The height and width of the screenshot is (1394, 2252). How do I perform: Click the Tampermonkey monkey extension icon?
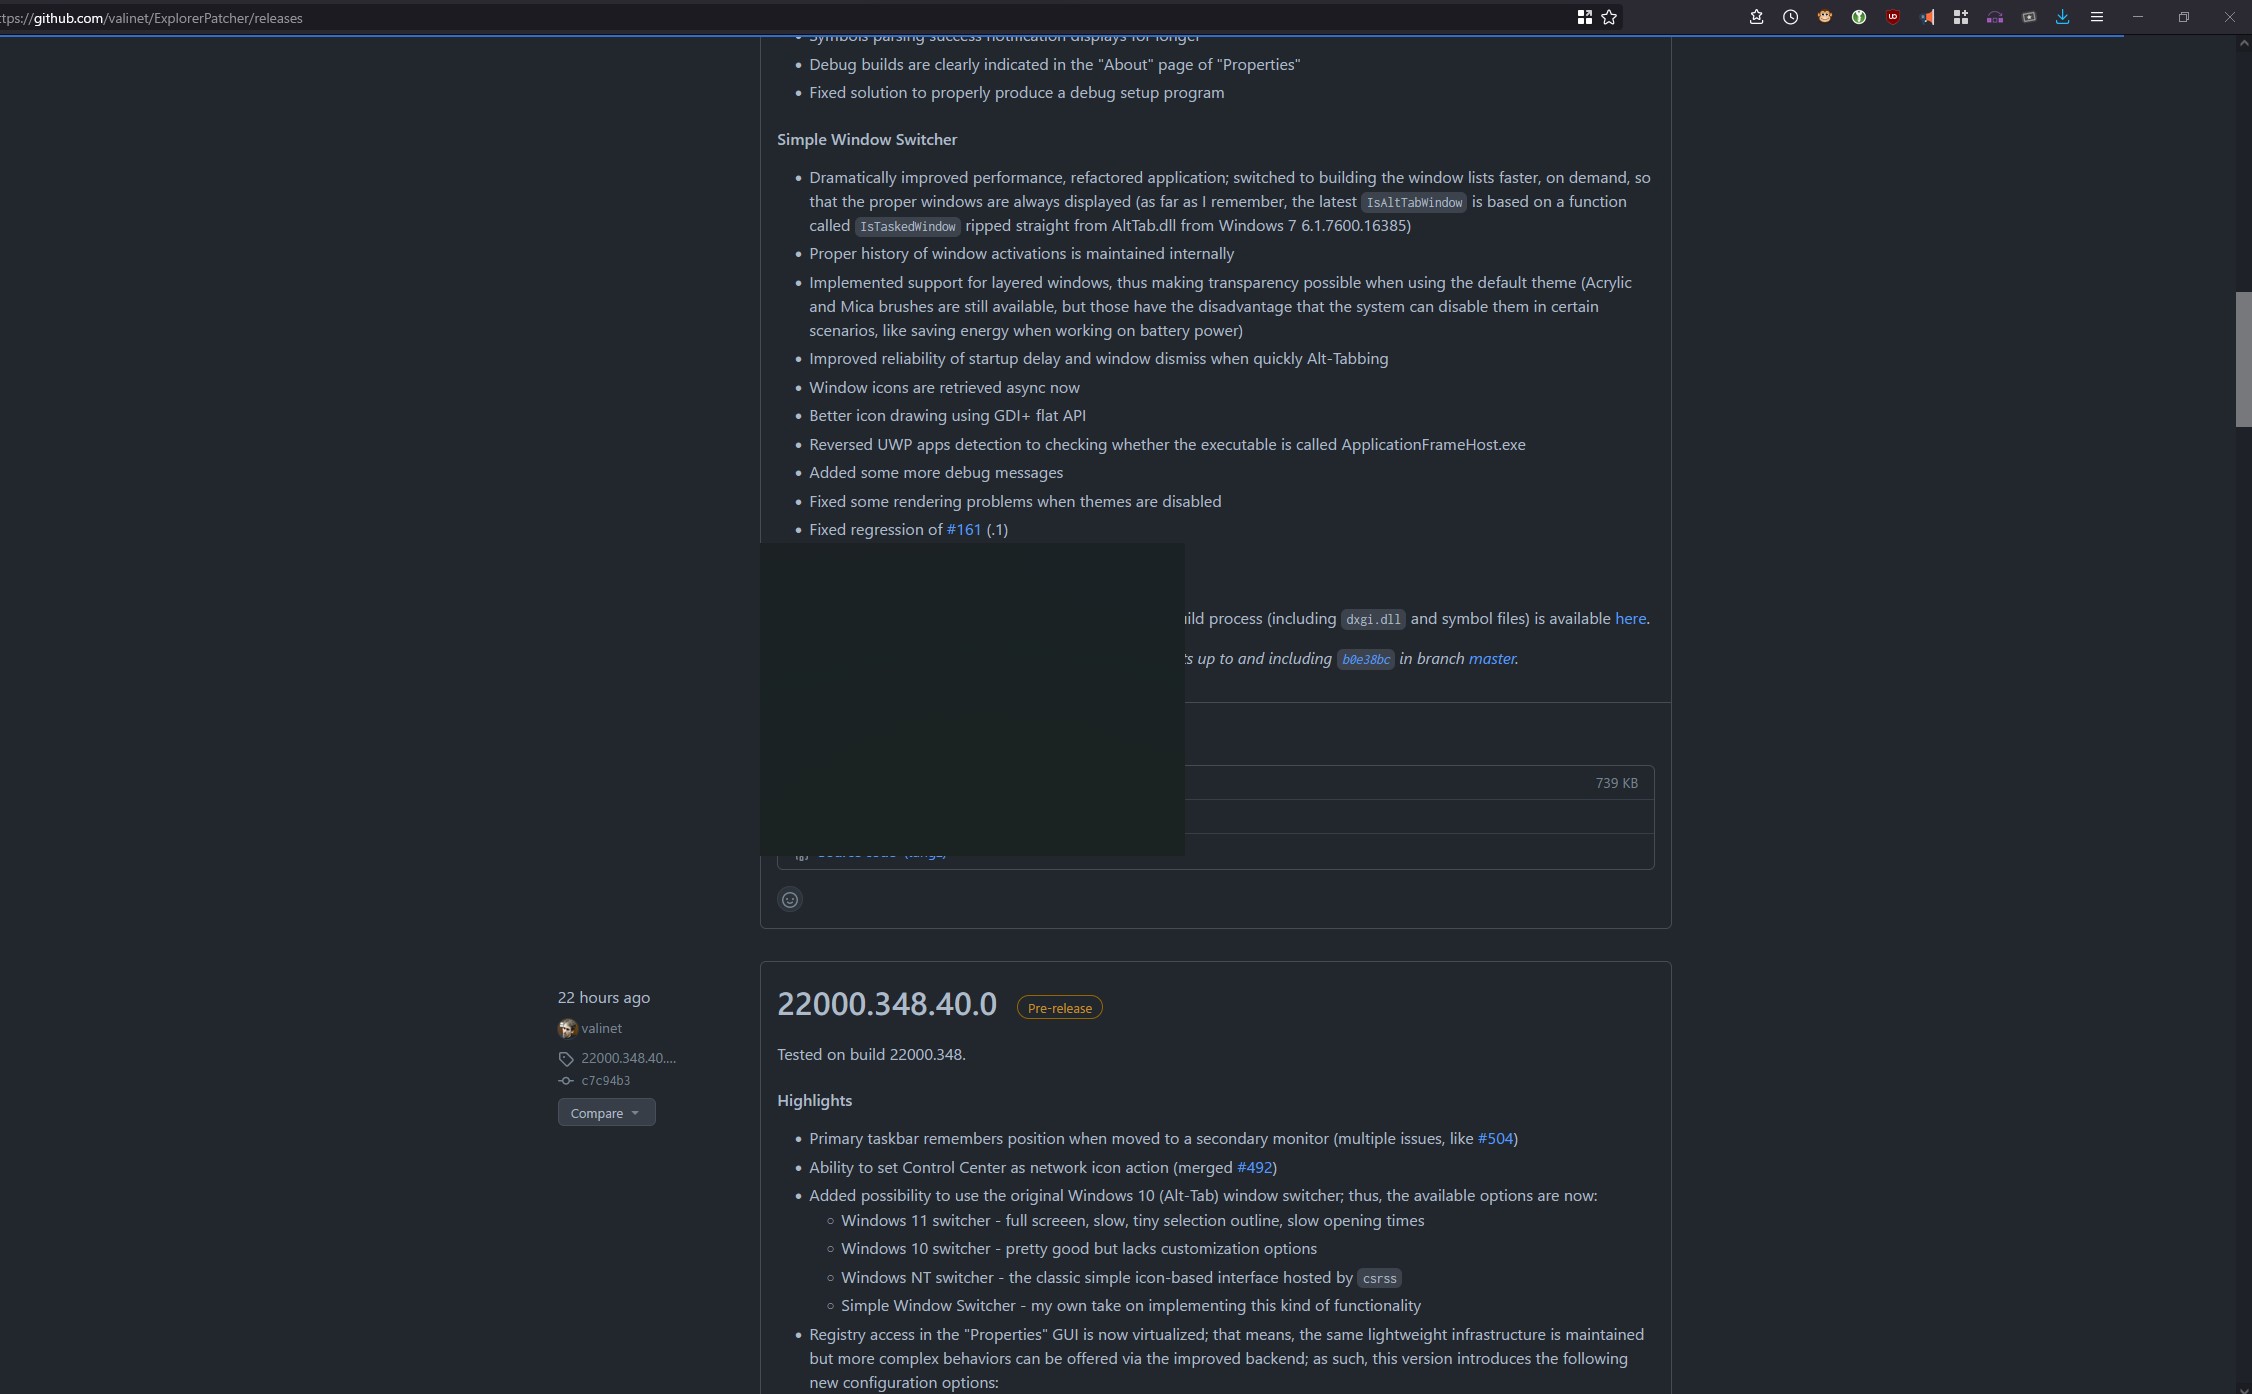(1823, 17)
